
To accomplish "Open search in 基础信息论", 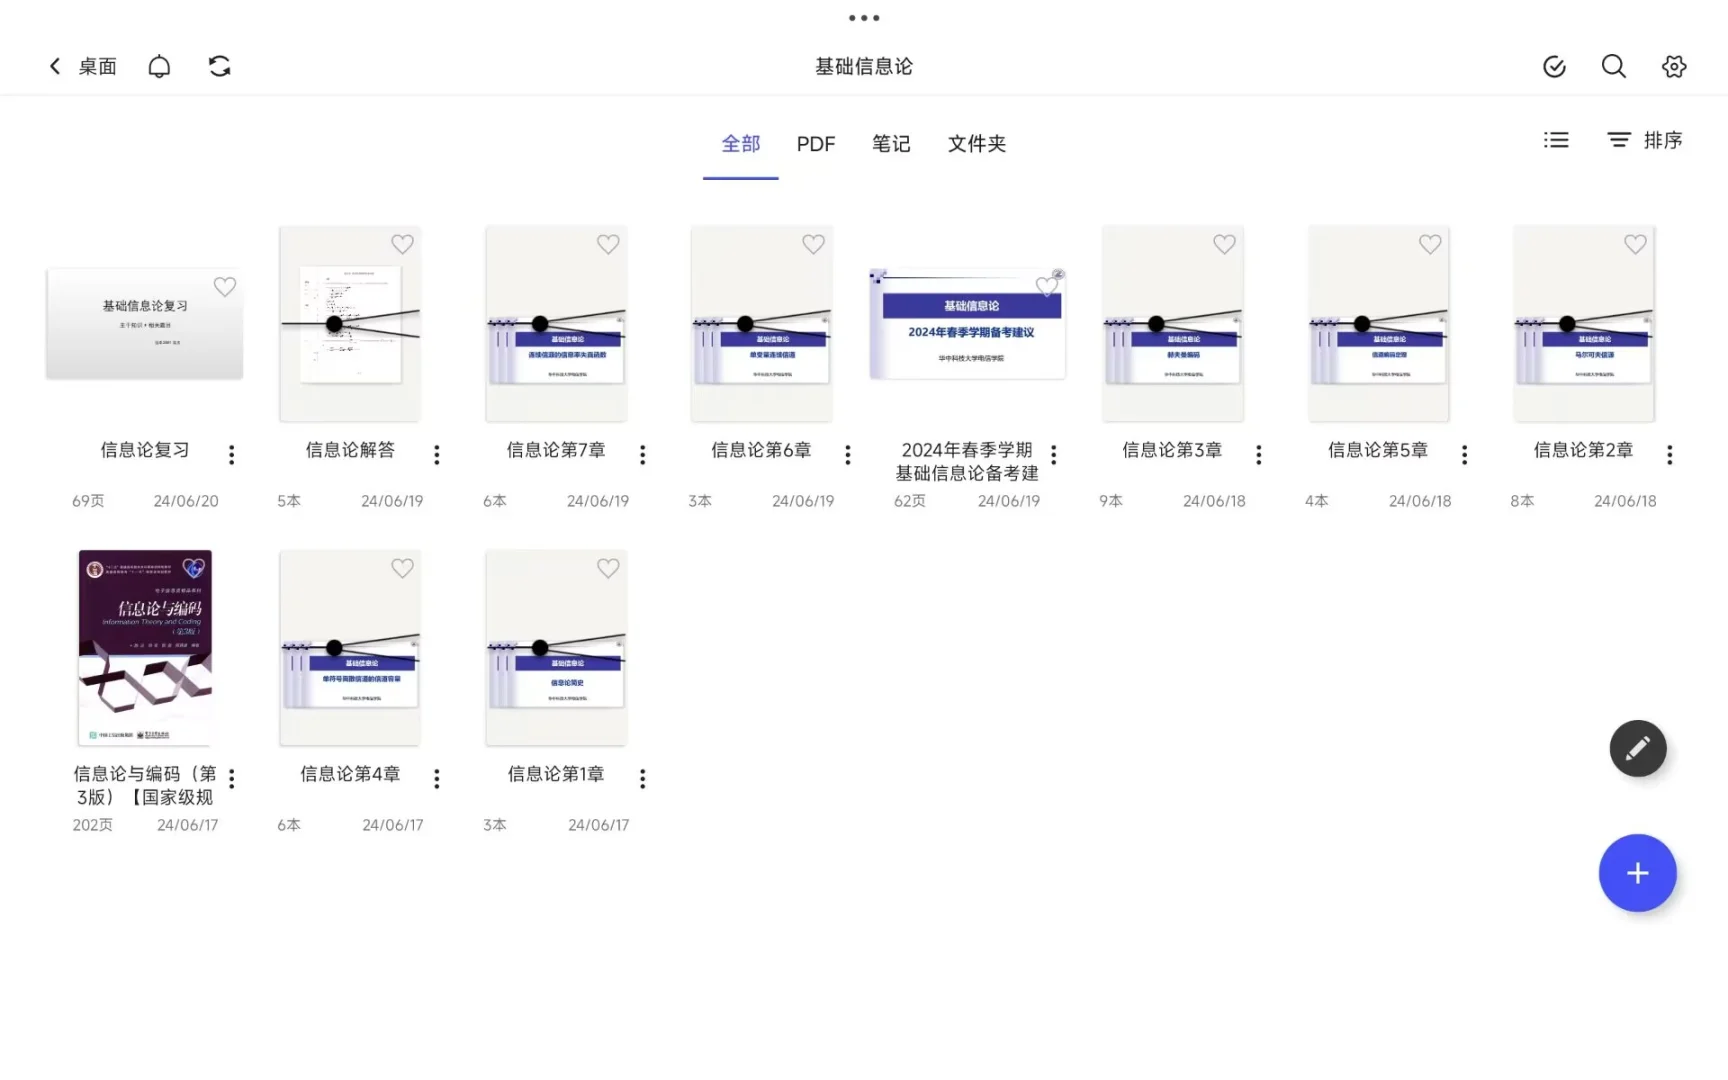I will coord(1613,65).
